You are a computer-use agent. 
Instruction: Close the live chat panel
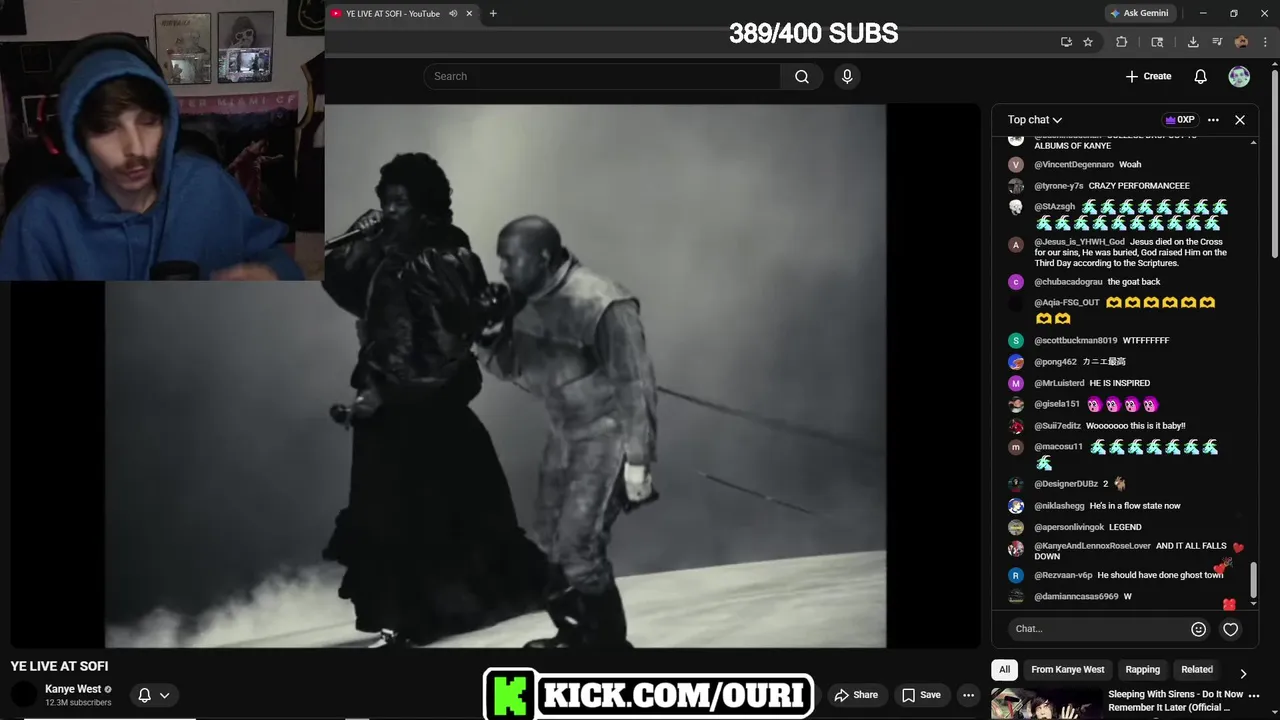(x=1240, y=120)
